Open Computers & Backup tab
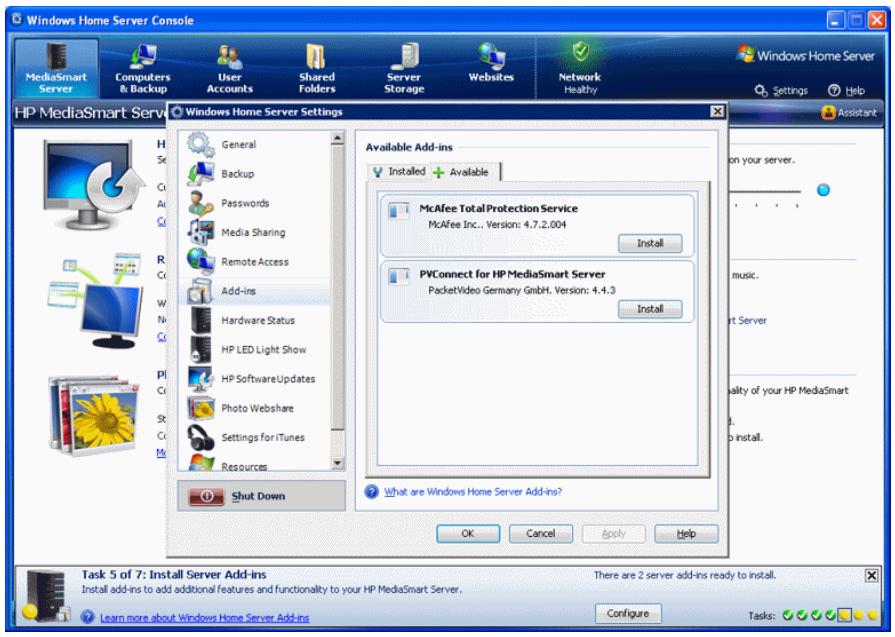The width and height of the screenshot is (895, 637). [x=143, y=68]
